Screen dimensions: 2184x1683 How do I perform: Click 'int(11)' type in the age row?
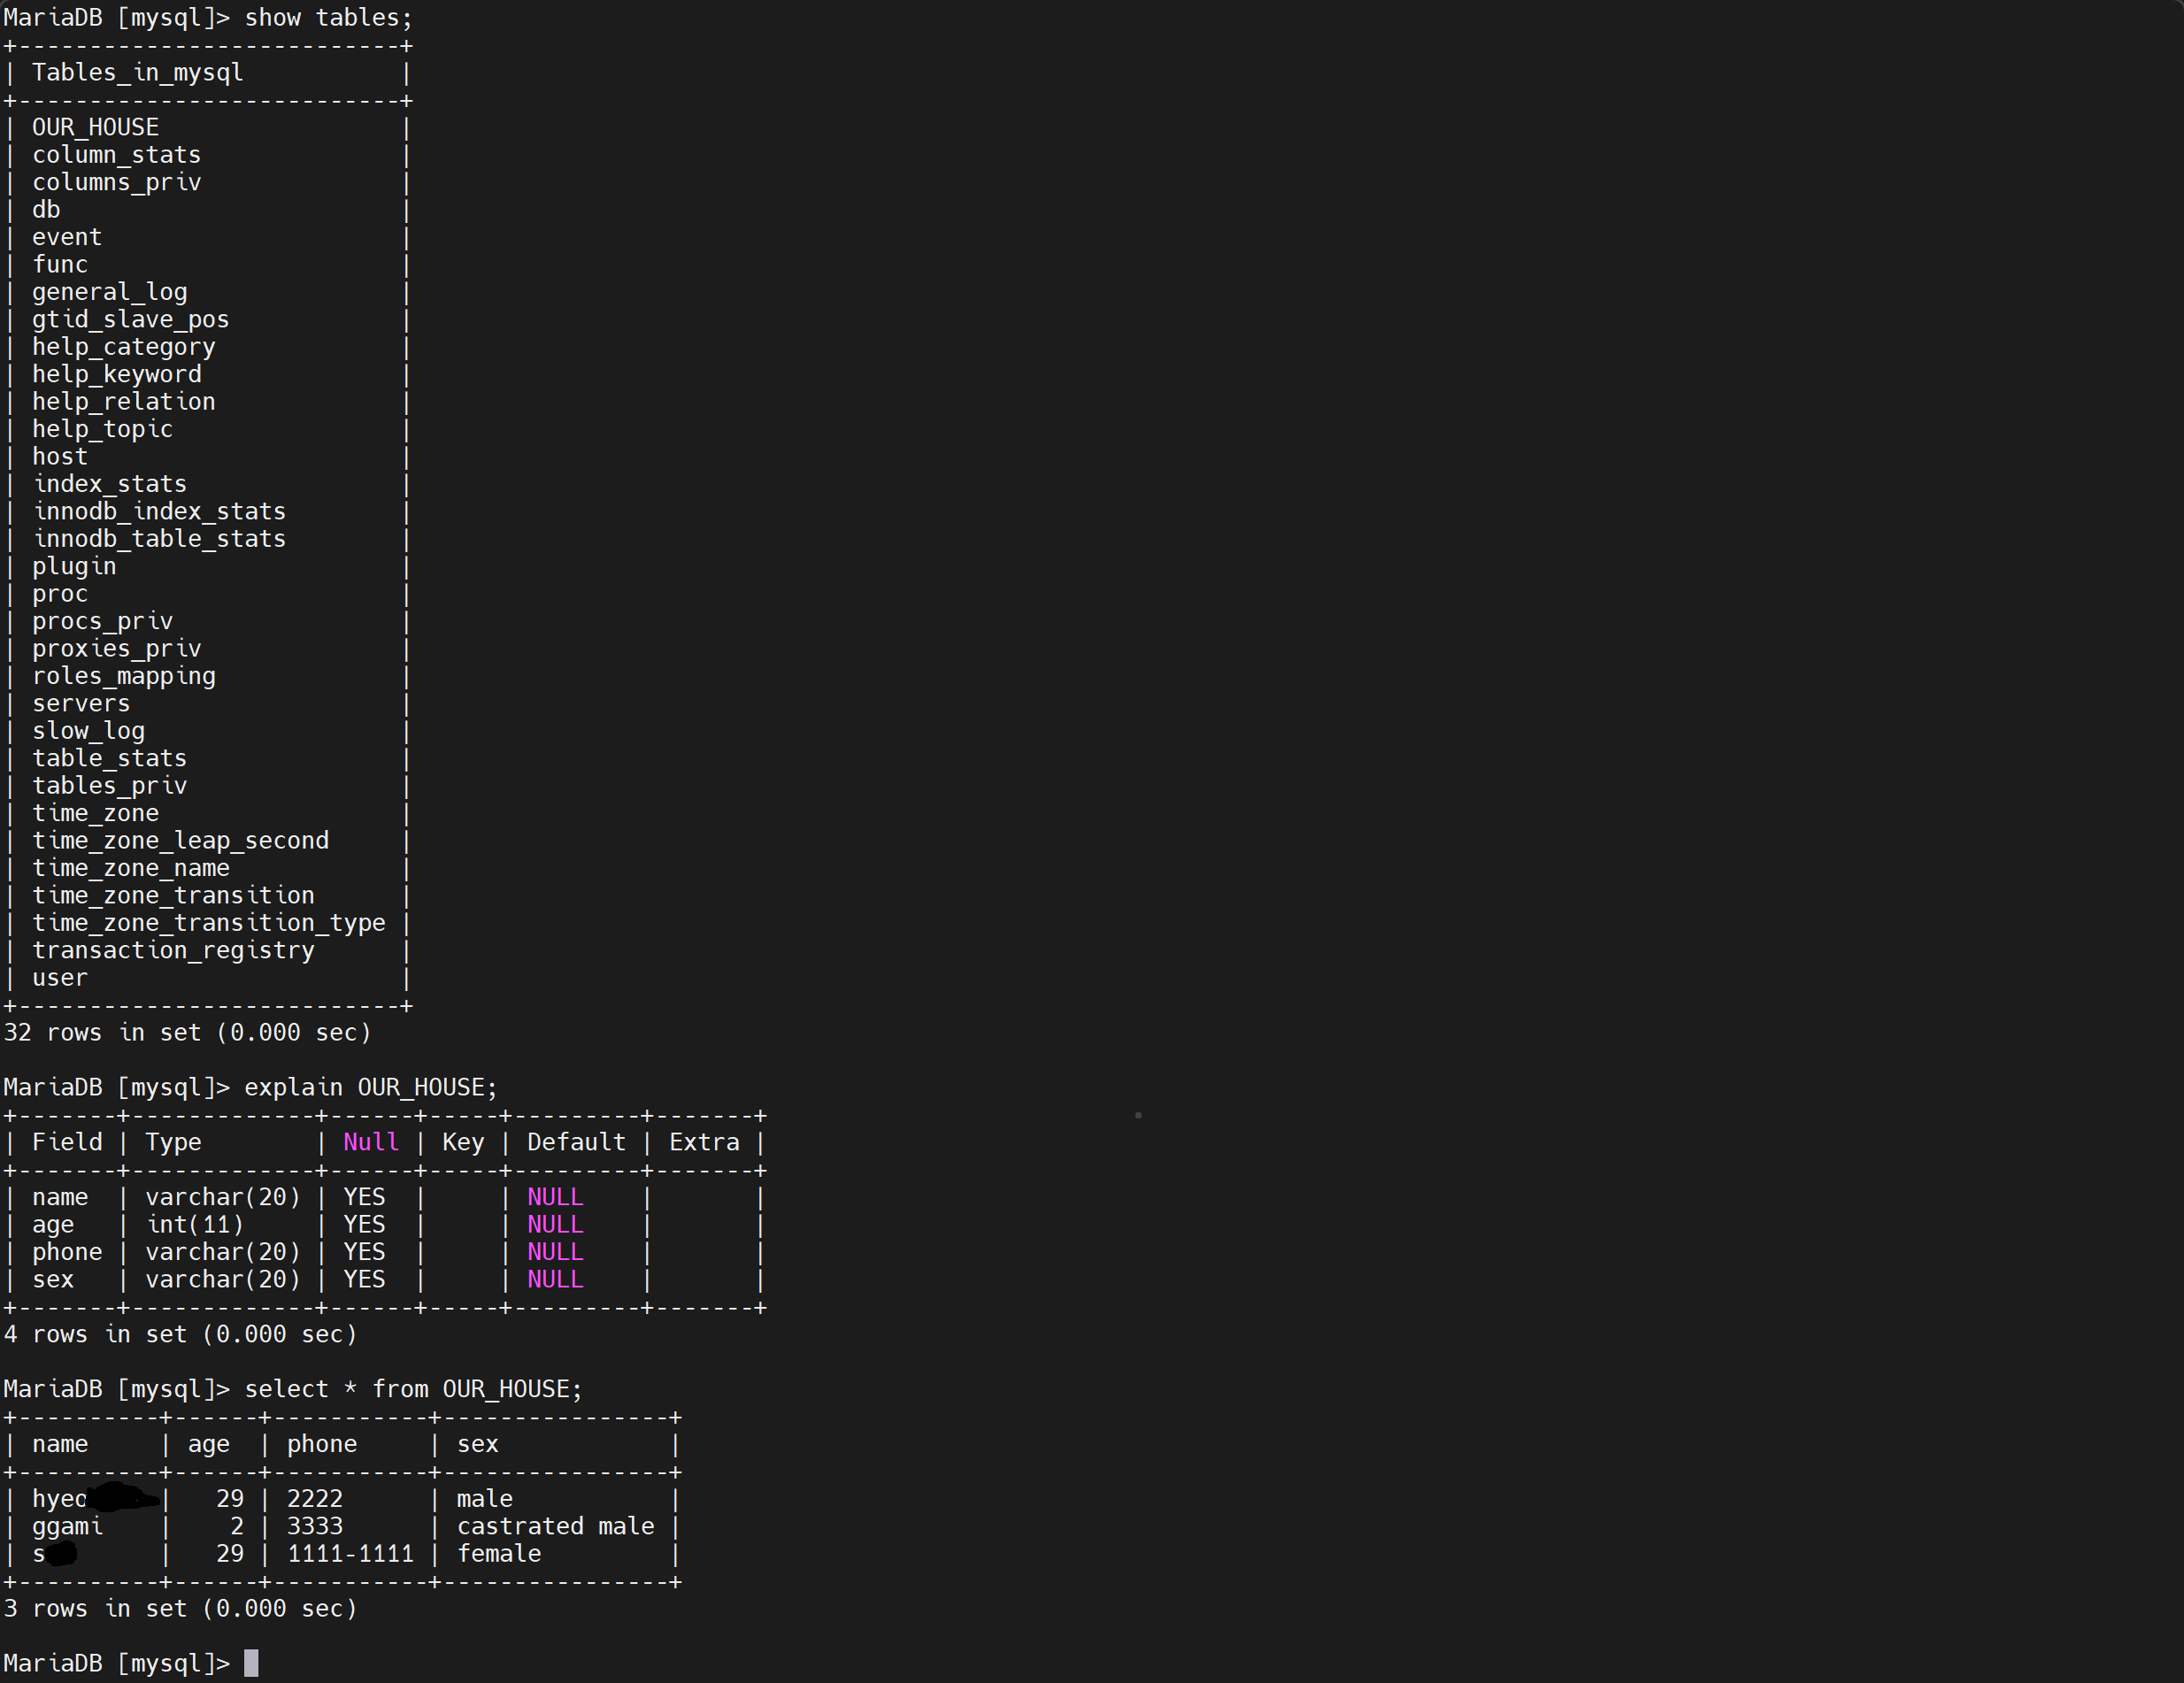tap(194, 1225)
